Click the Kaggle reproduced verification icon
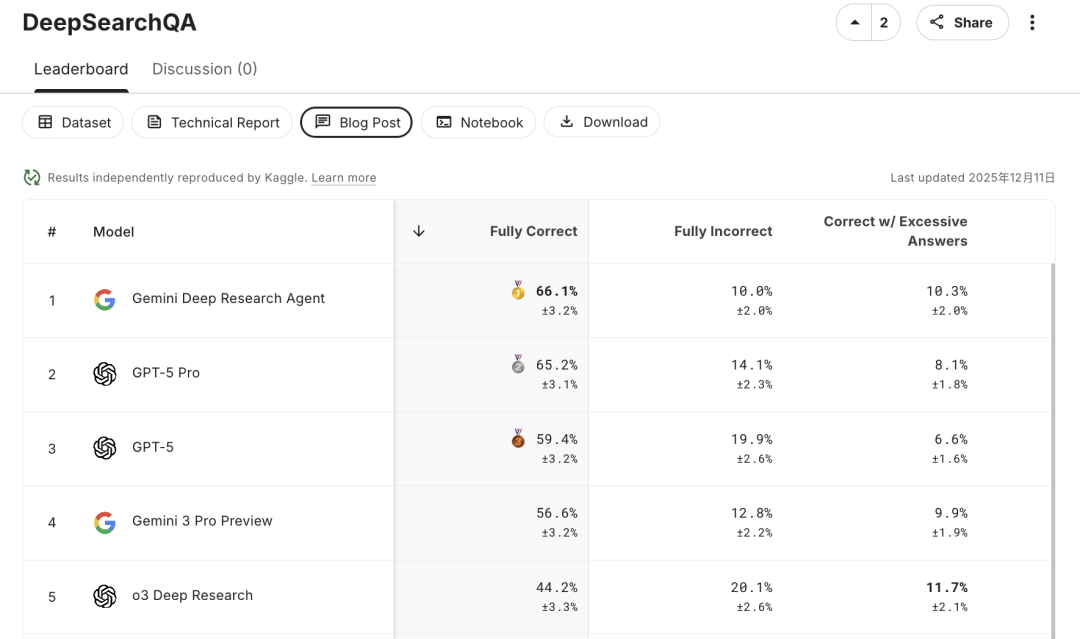 click(x=32, y=178)
